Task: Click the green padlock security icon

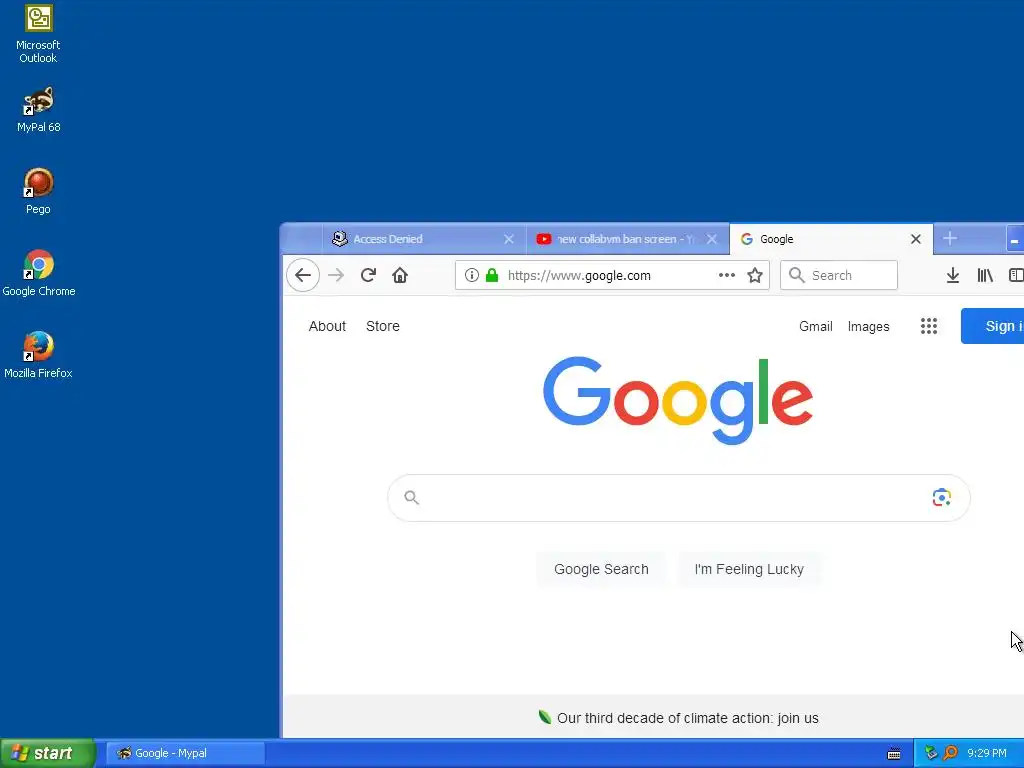Action: [x=492, y=276]
